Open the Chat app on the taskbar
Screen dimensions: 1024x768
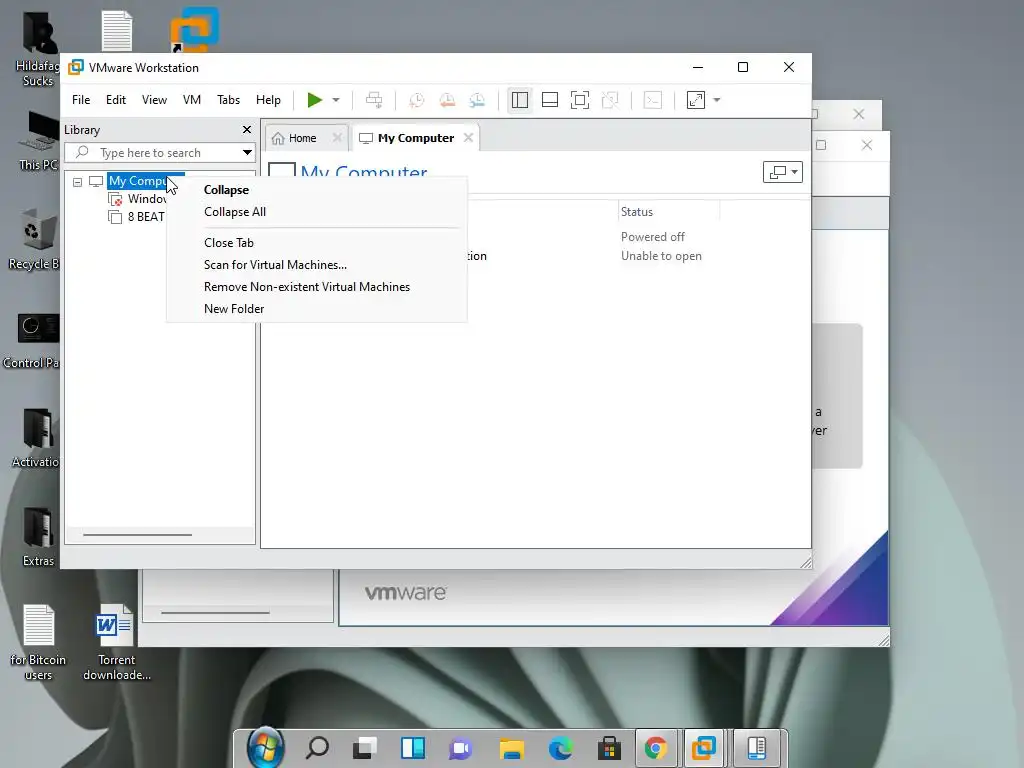pos(460,748)
